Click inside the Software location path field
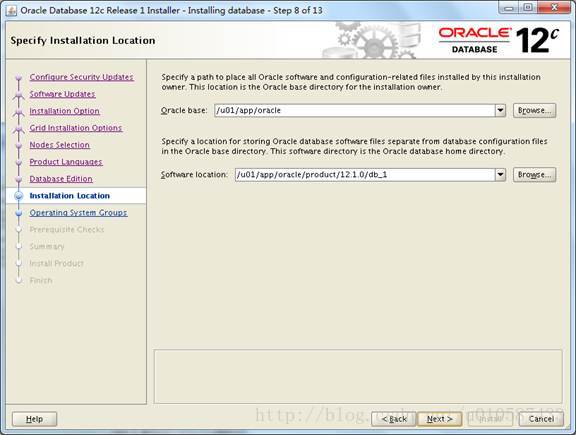 (x=365, y=175)
